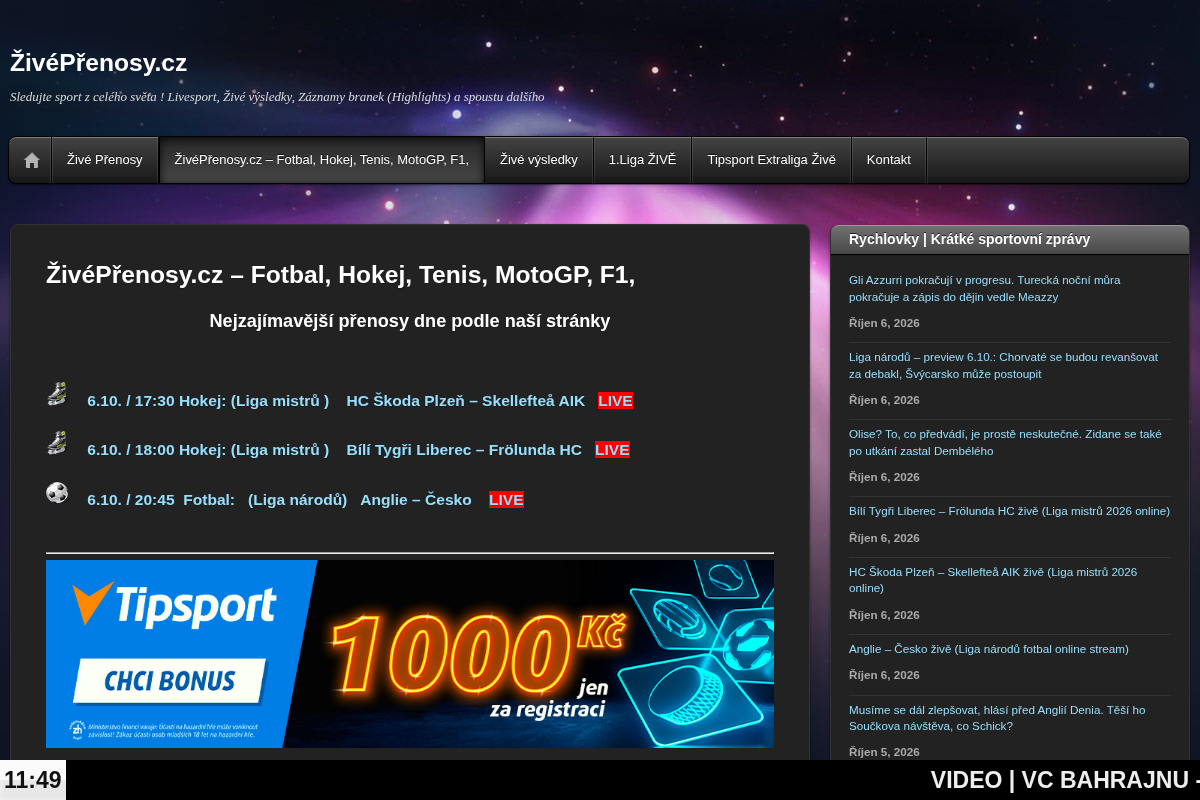
Task: Click the Tipsport logo in the banner
Action: [x=174, y=606]
